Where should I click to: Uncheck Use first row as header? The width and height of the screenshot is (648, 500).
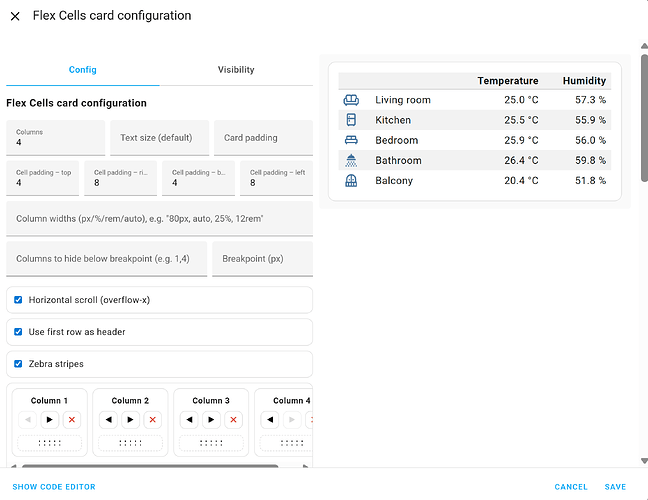tap(18, 331)
